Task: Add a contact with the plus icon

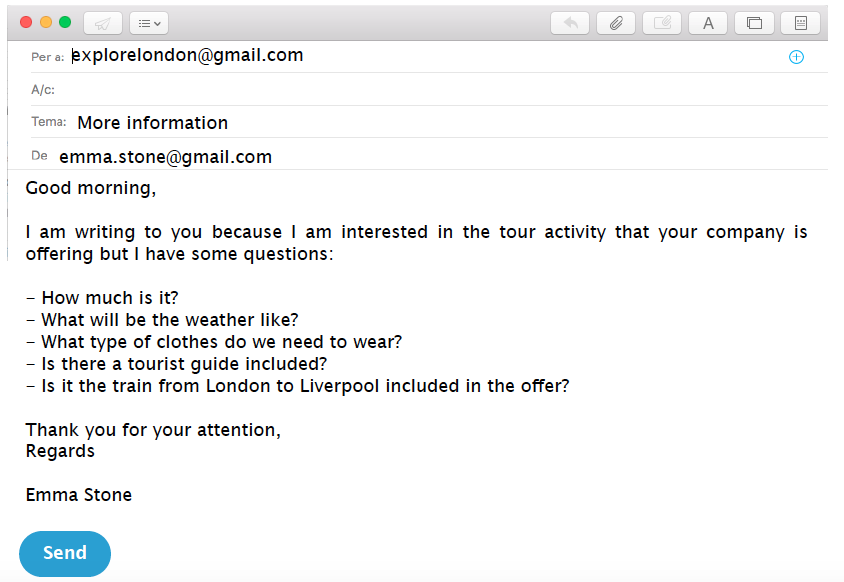Action: click(796, 57)
